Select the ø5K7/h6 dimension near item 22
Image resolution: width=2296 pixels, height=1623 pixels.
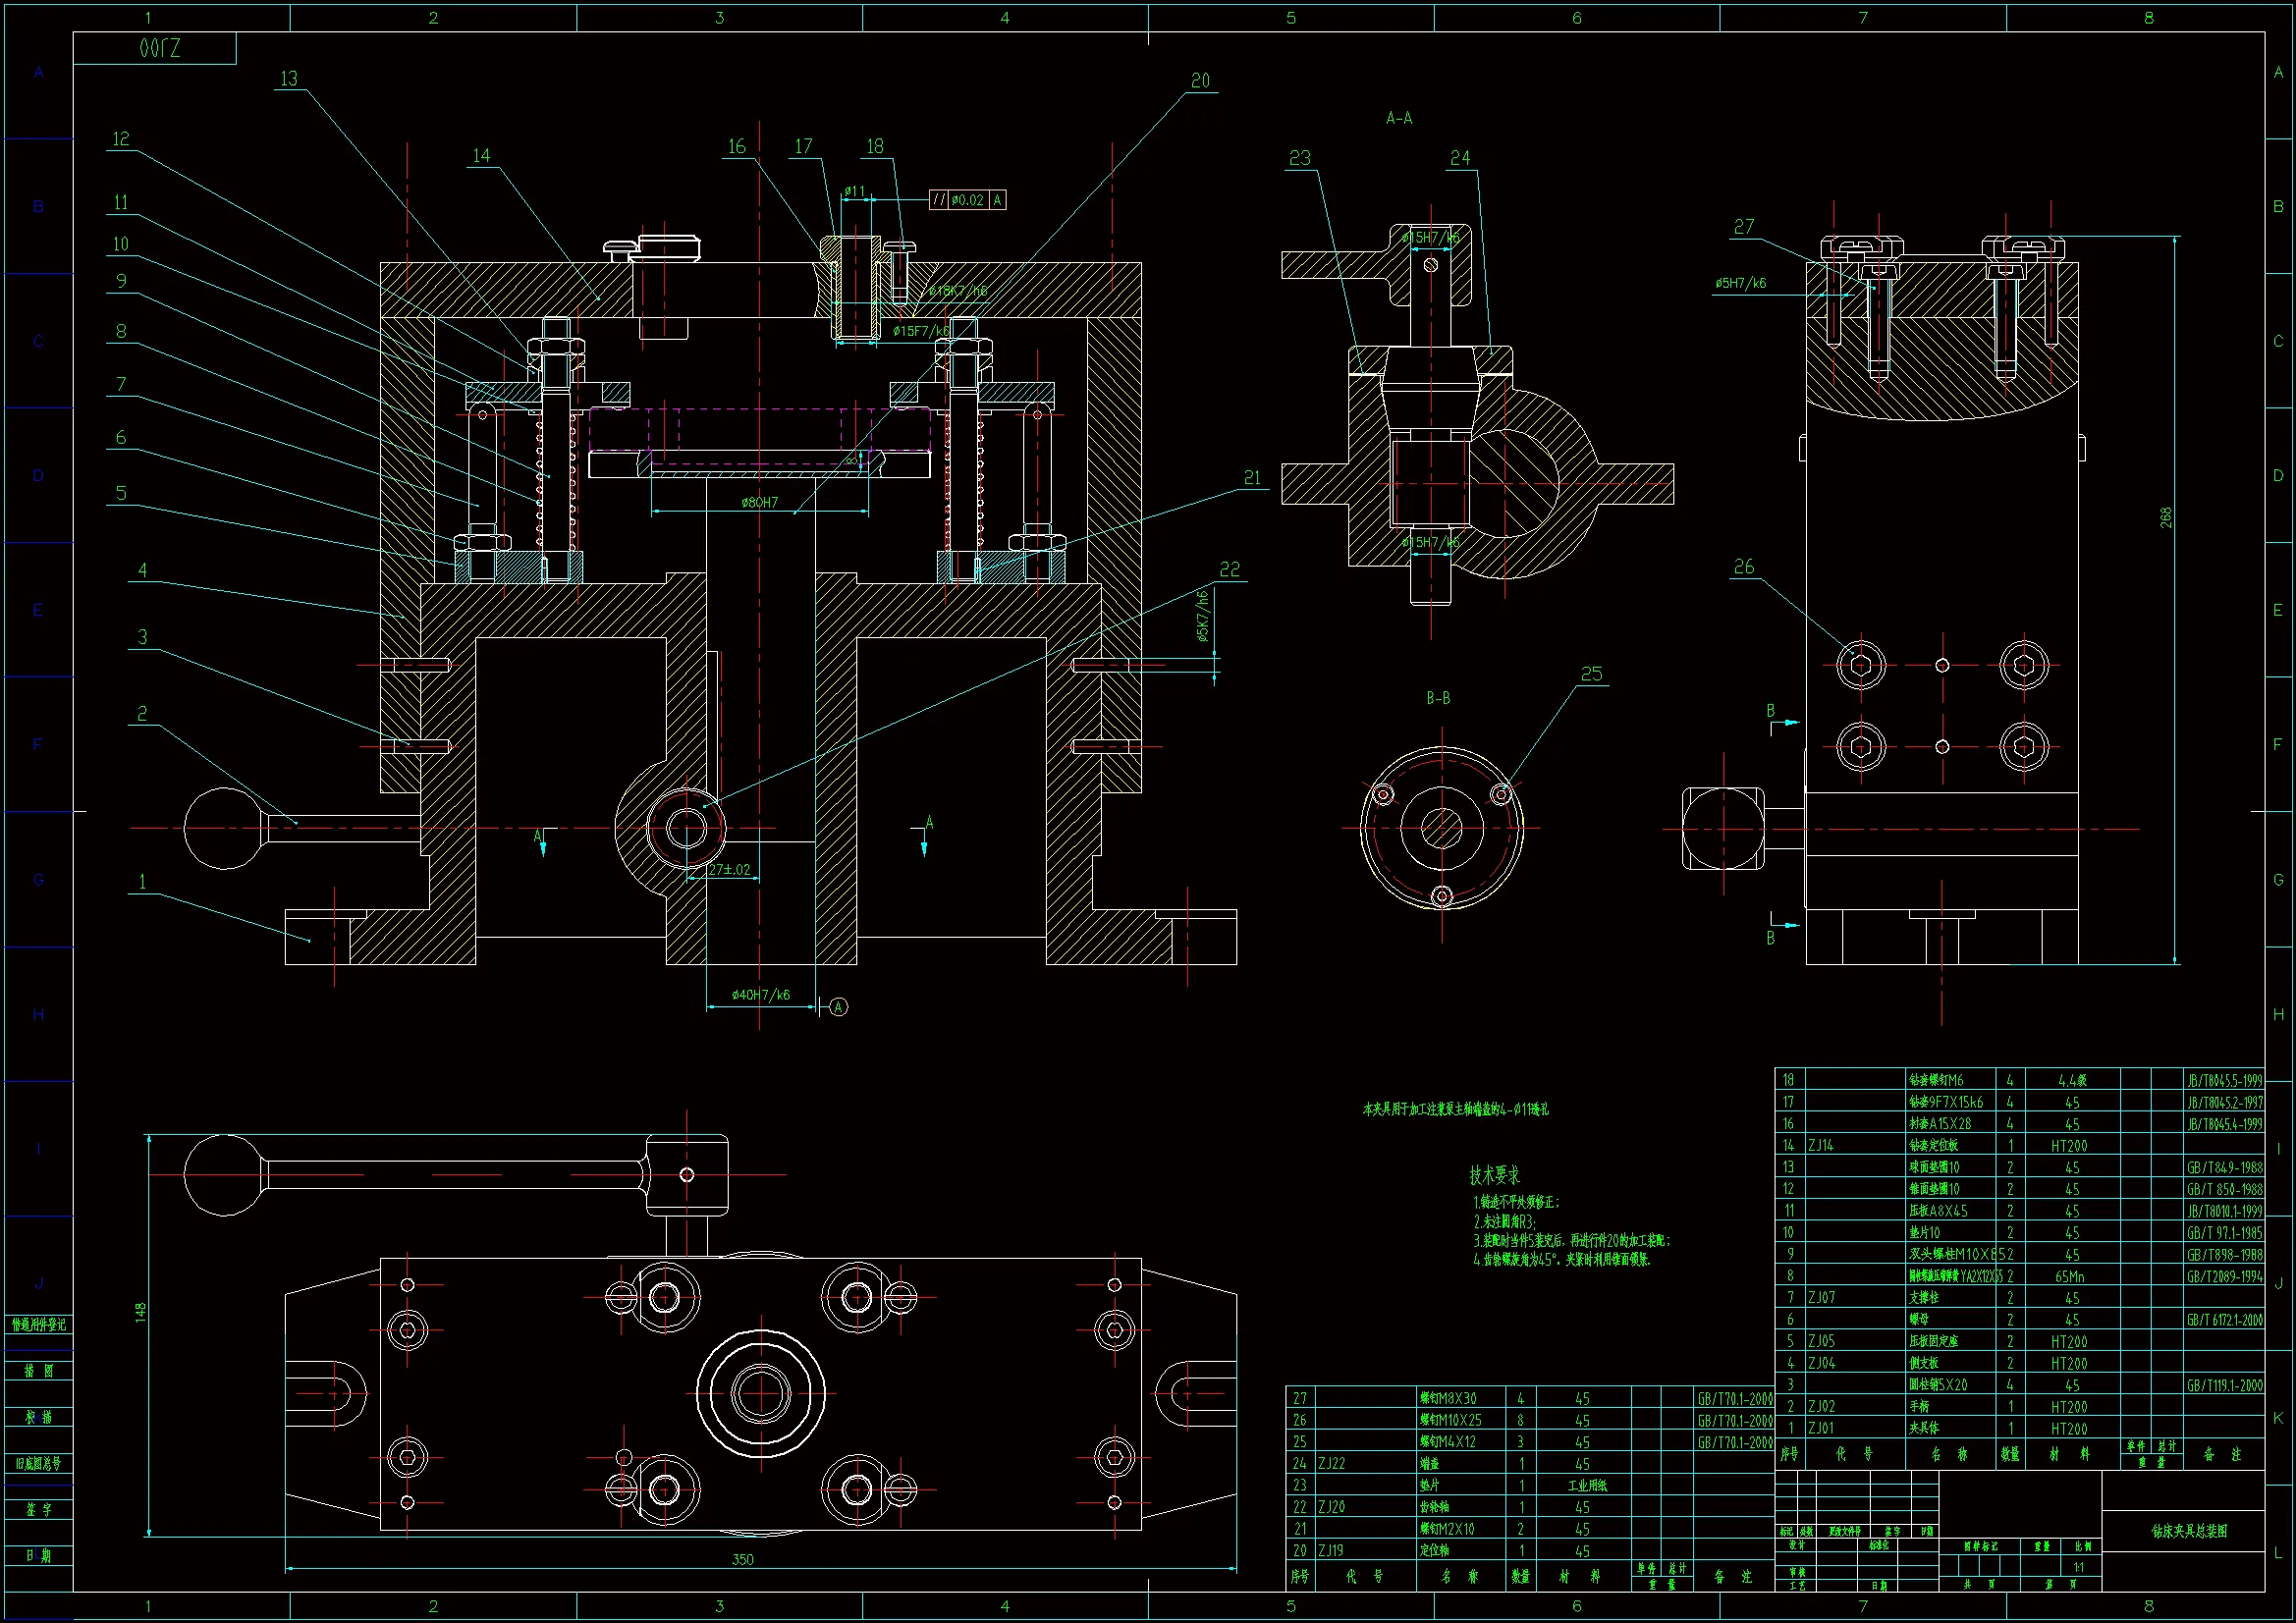1202,616
